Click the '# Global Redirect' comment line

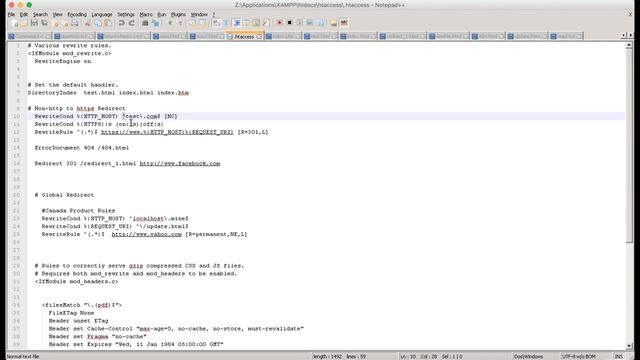click(64, 195)
